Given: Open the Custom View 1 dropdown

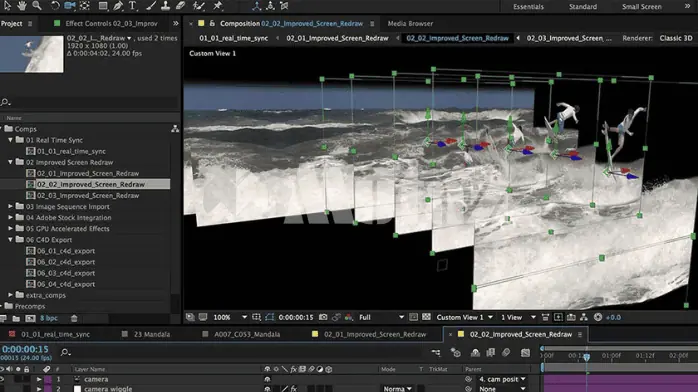Looking at the screenshot, I should (465, 317).
